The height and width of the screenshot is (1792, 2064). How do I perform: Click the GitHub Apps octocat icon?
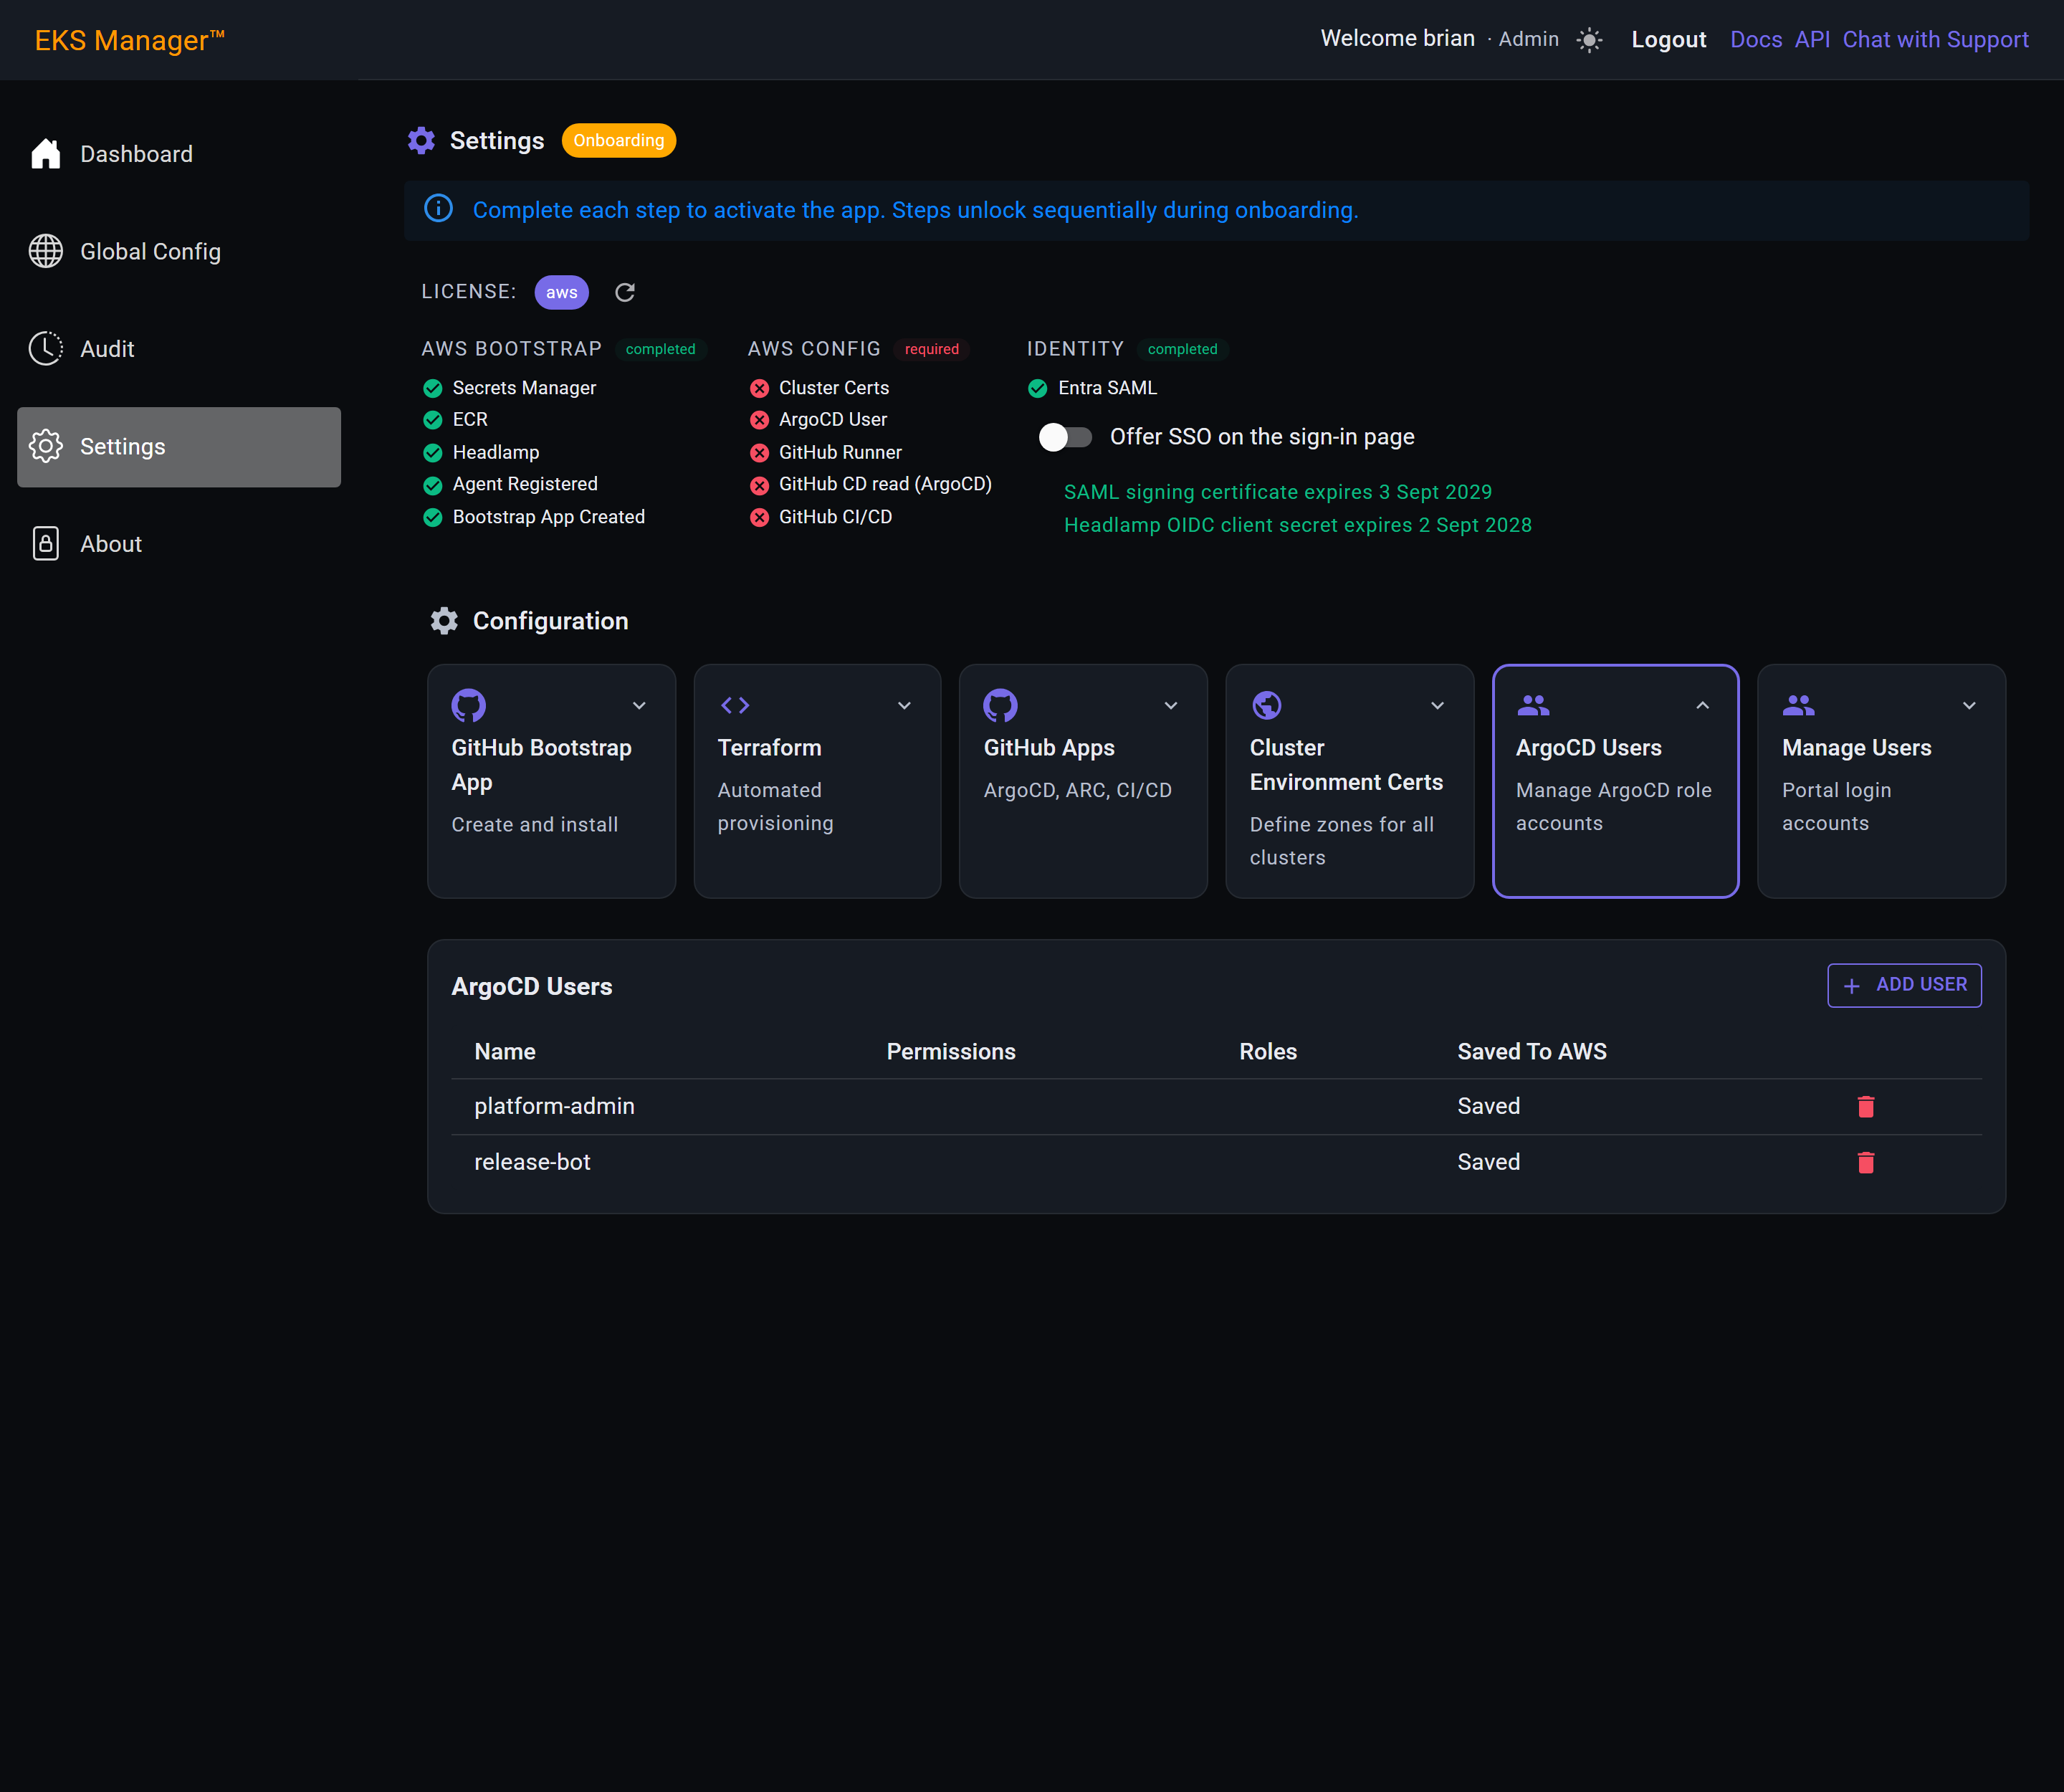tap(1001, 705)
